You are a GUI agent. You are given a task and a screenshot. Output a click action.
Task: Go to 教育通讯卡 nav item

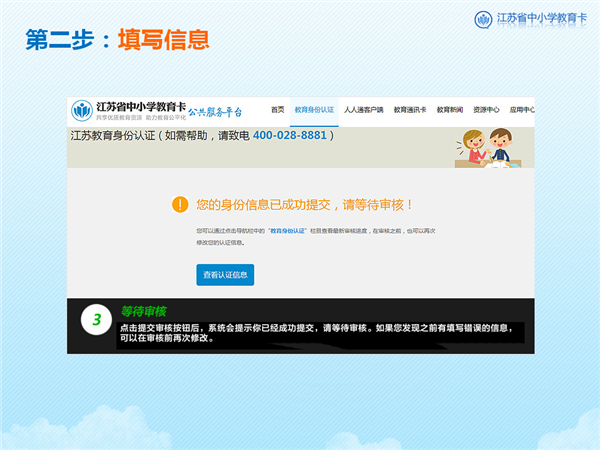[410, 110]
